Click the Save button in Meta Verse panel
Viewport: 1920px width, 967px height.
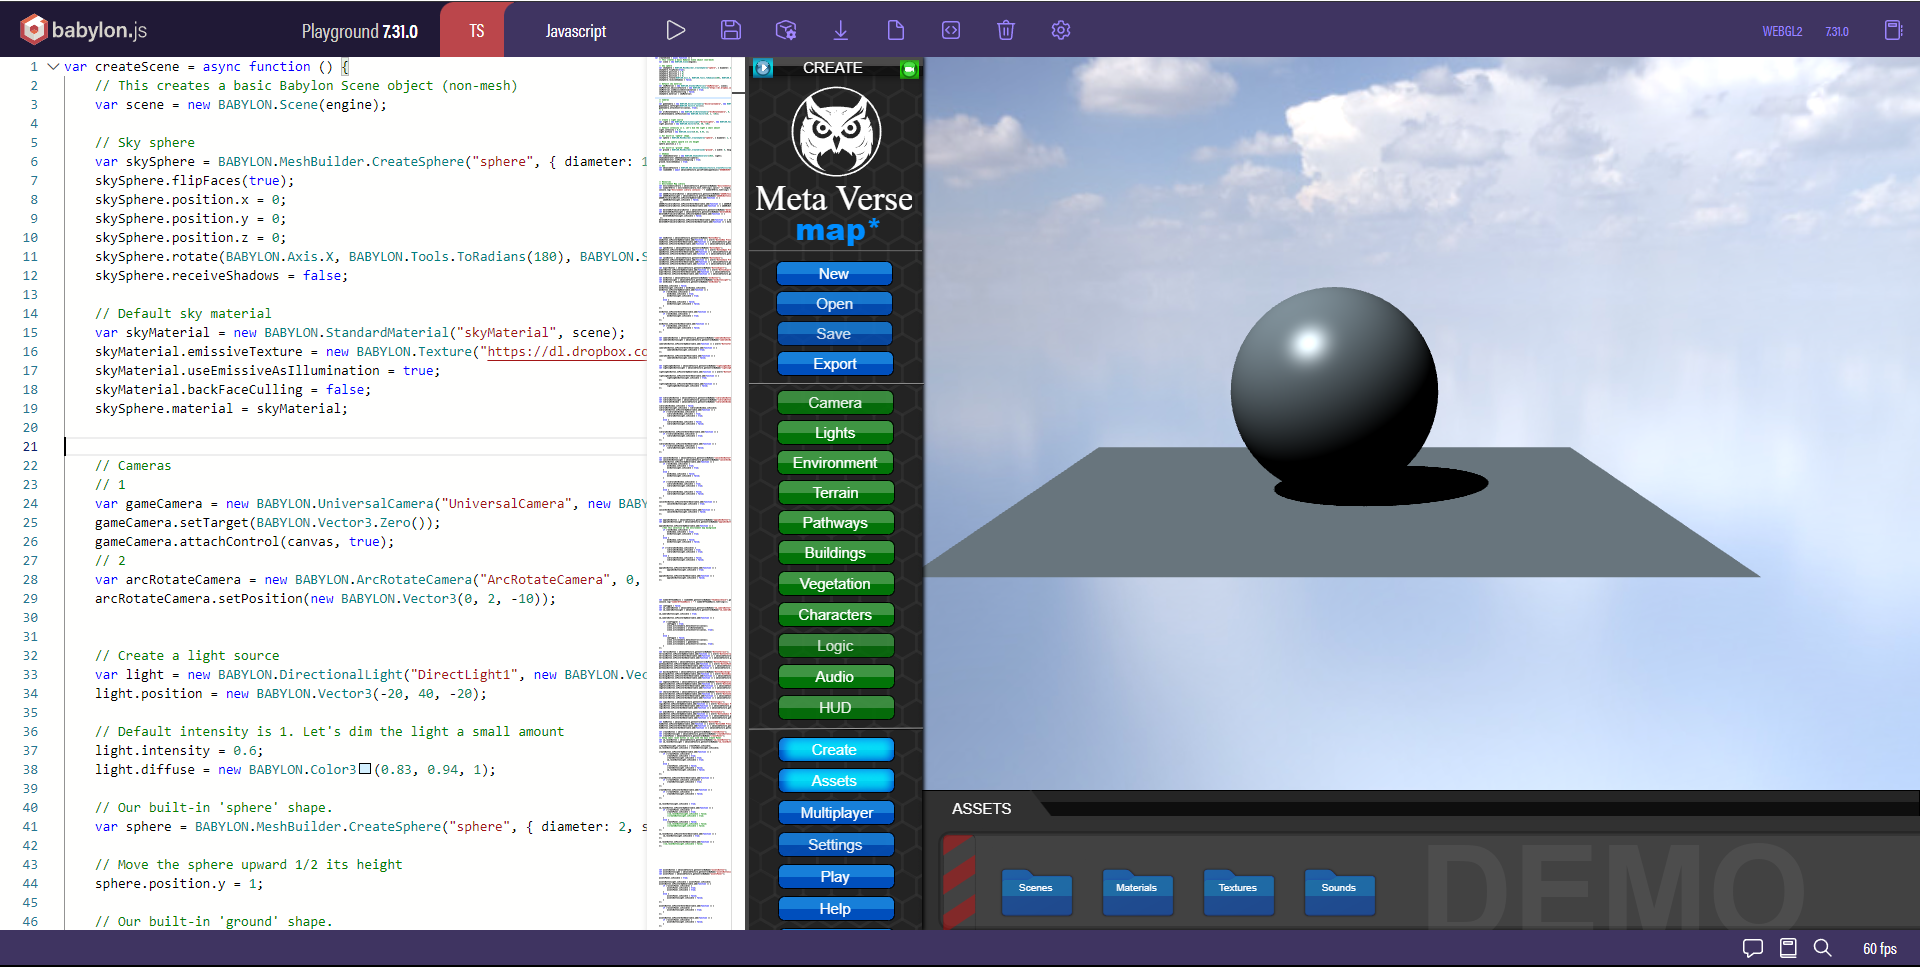tap(834, 334)
